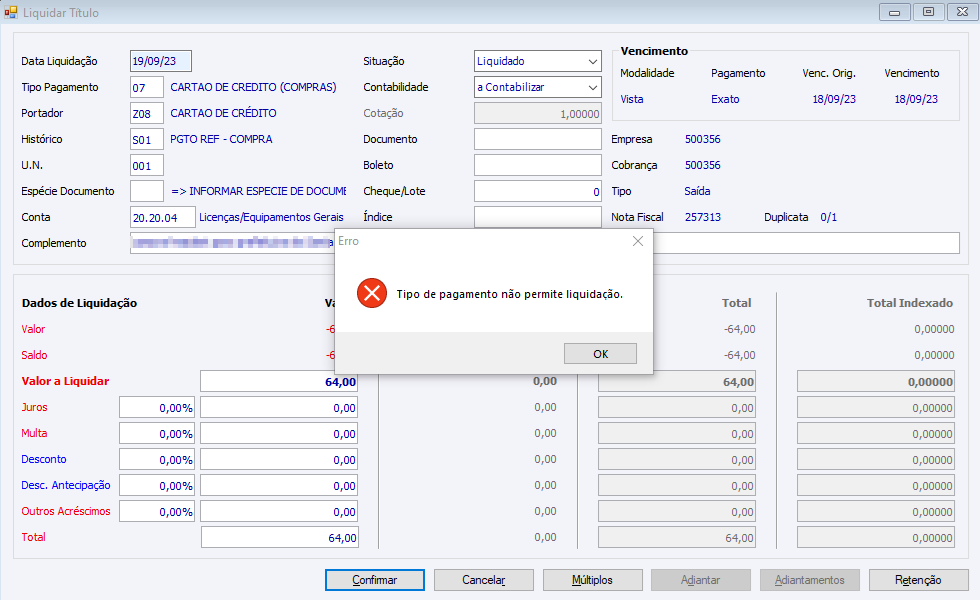Click the Data Liquidação date field
The height and width of the screenshot is (603, 980).
(x=161, y=61)
